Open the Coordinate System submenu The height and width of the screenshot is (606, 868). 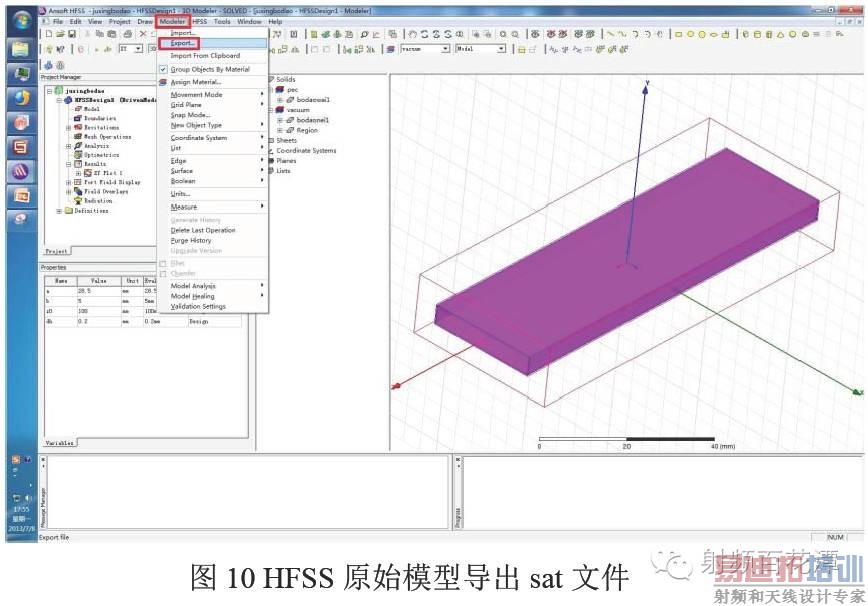[213, 138]
